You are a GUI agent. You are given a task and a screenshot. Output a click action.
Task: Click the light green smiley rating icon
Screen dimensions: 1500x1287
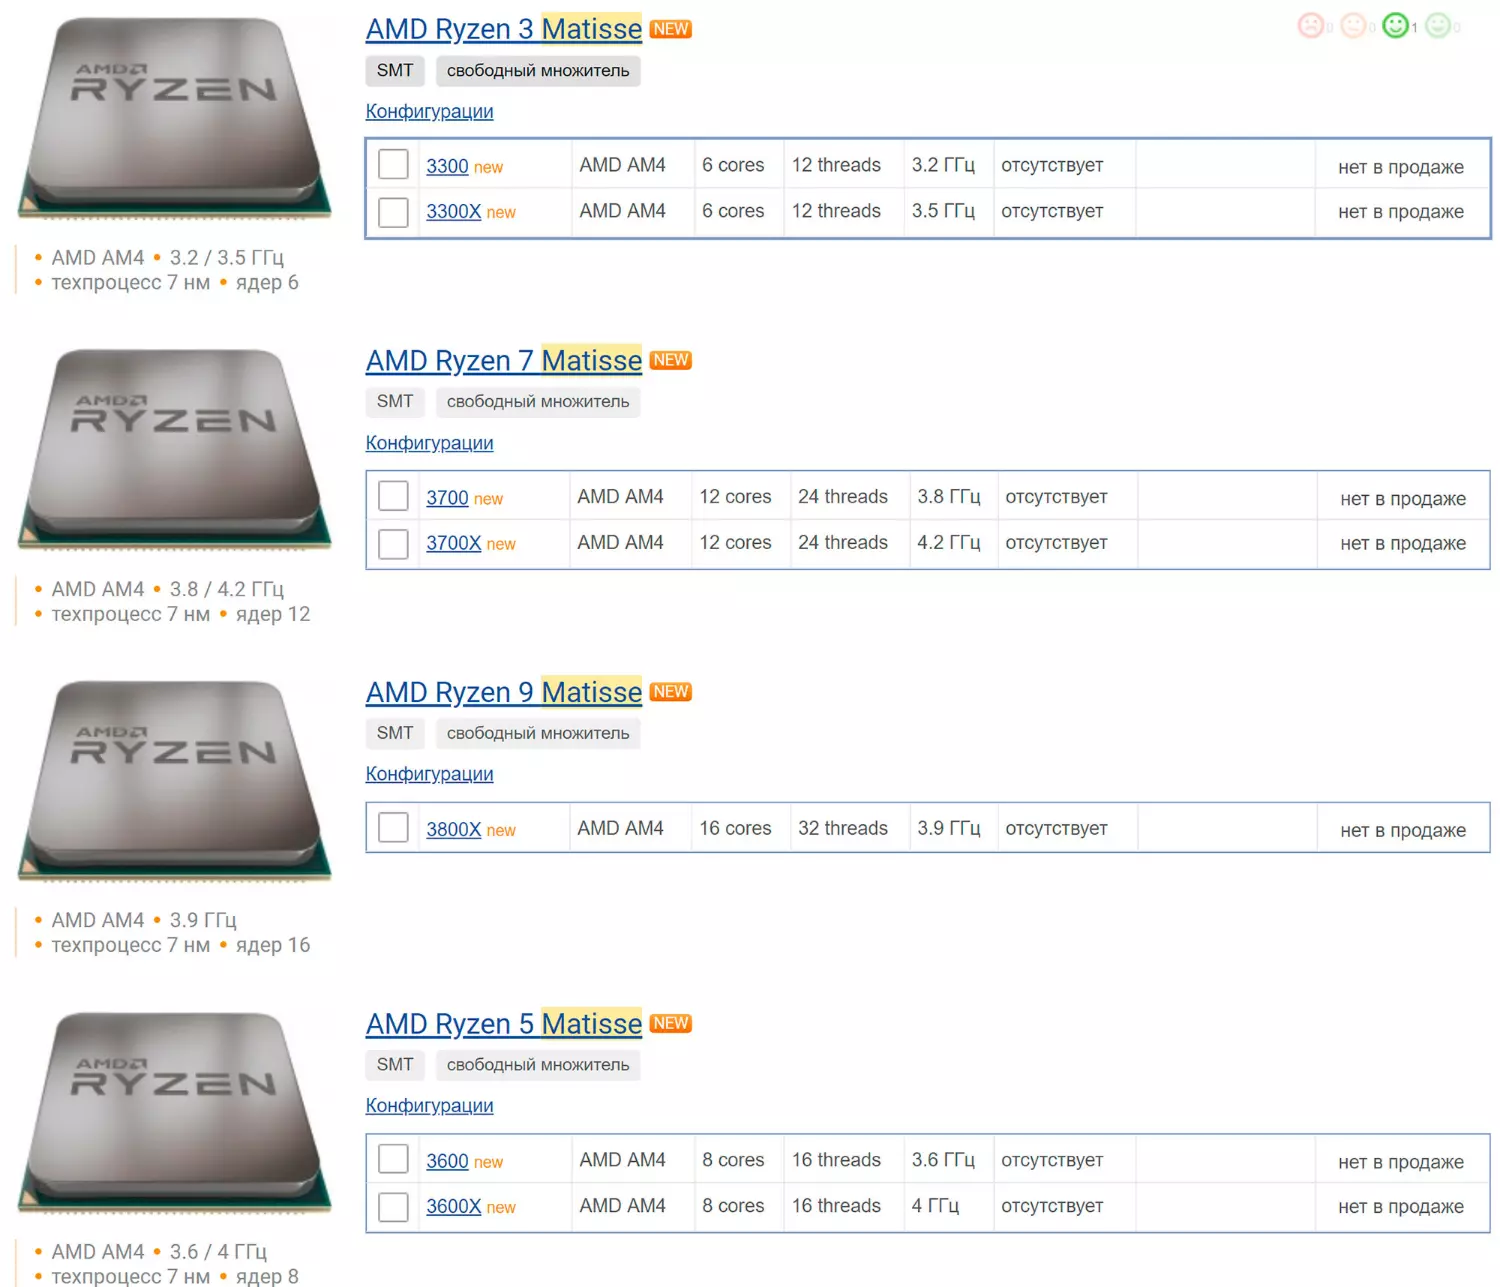click(1438, 25)
